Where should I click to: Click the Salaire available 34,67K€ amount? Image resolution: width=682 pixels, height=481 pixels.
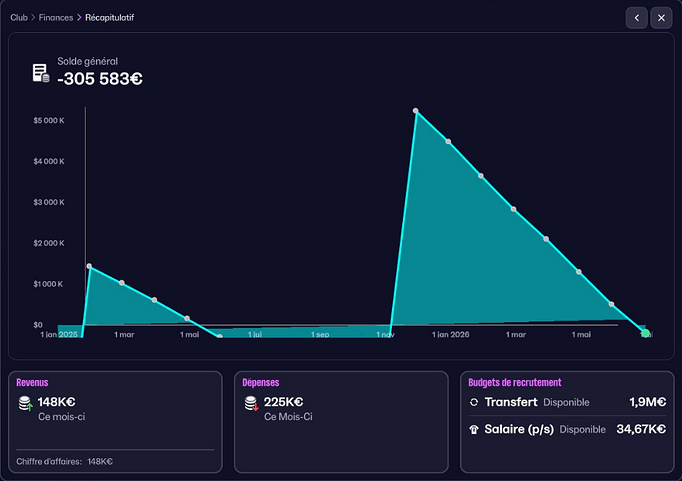(x=641, y=429)
